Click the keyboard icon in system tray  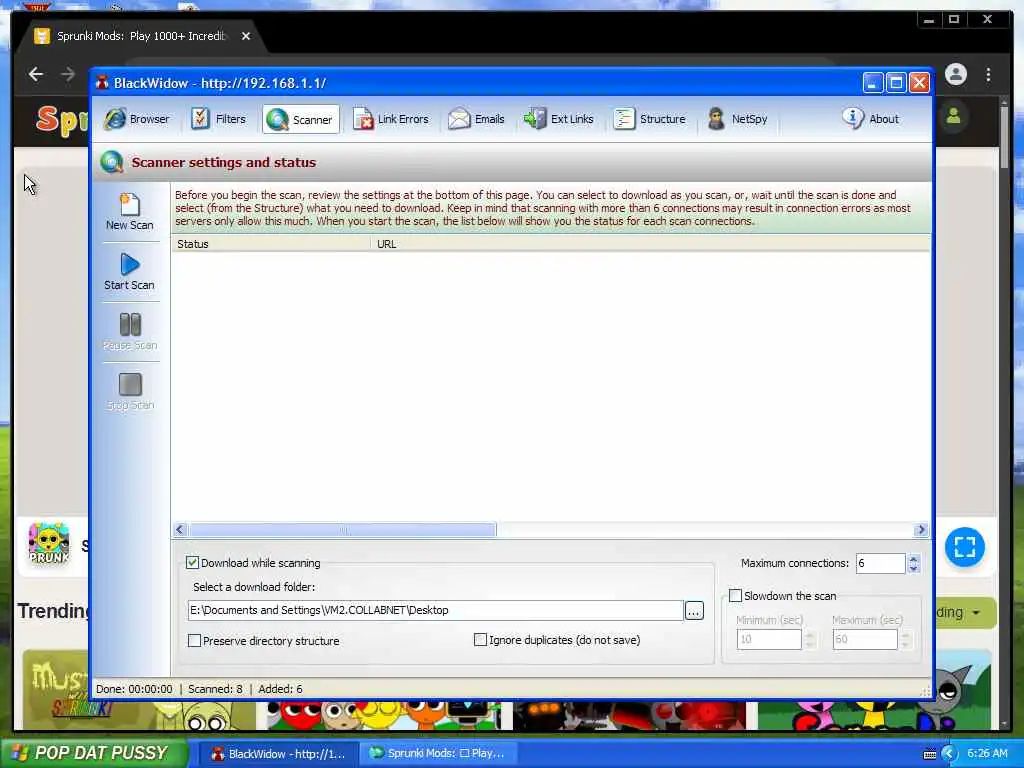coord(930,754)
